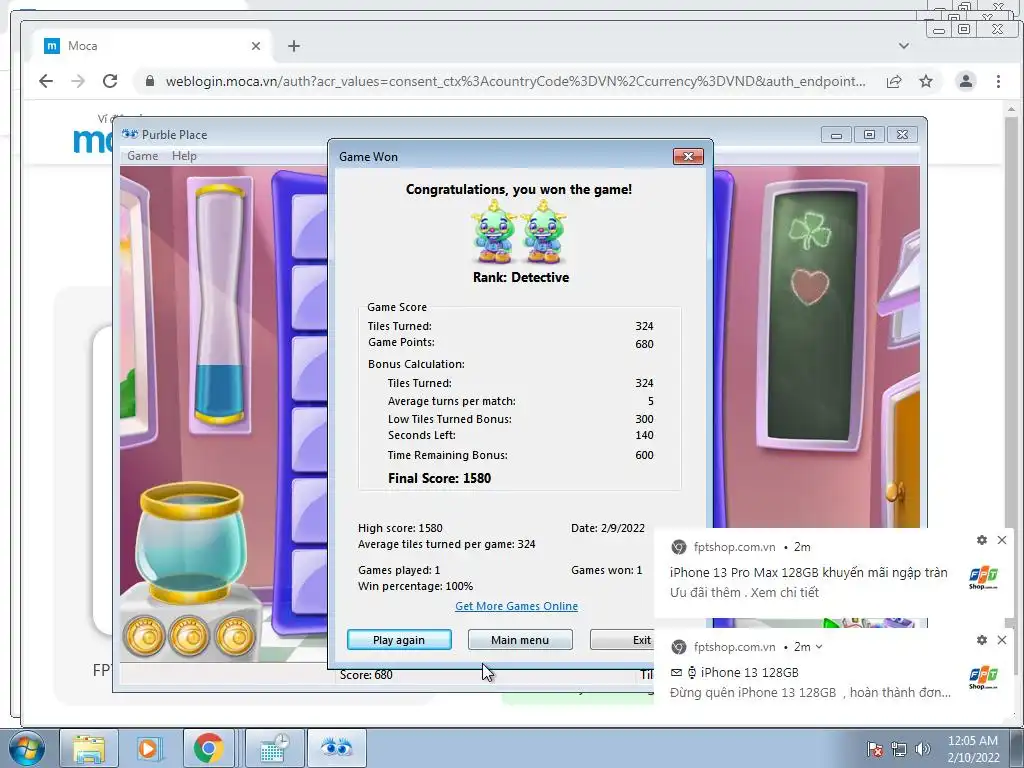Open Windows Media Player from the taskbar

click(x=148, y=748)
